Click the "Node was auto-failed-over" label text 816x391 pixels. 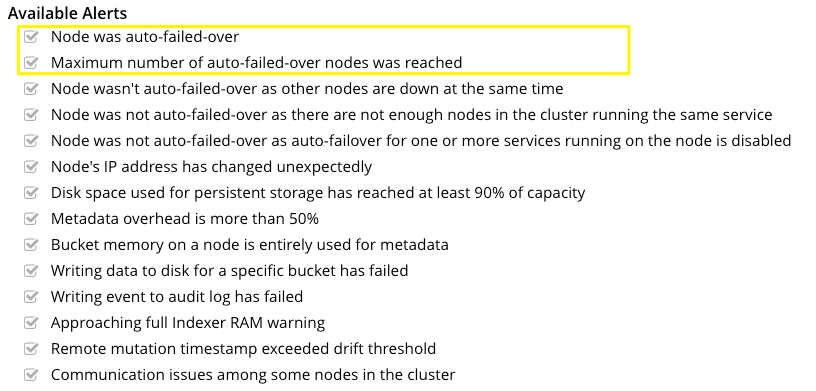pyautogui.click(x=145, y=37)
